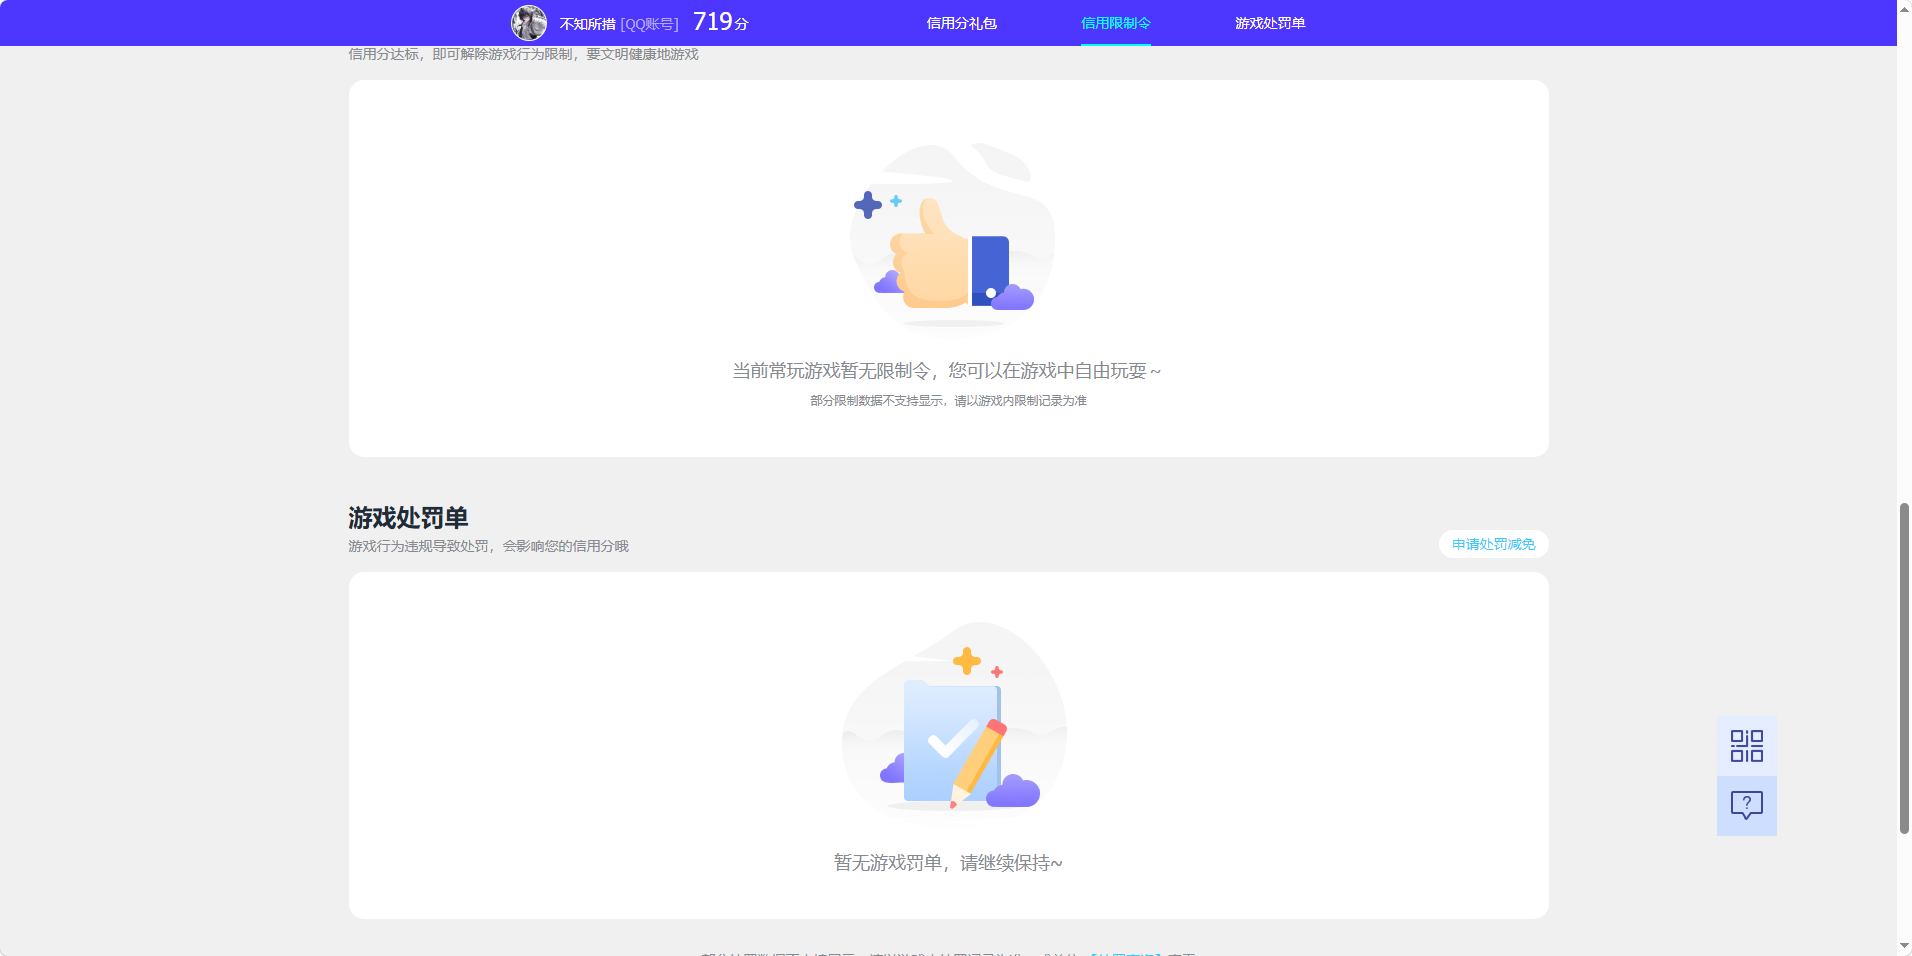Click the [QQ账号] label in the header

(x=649, y=24)
